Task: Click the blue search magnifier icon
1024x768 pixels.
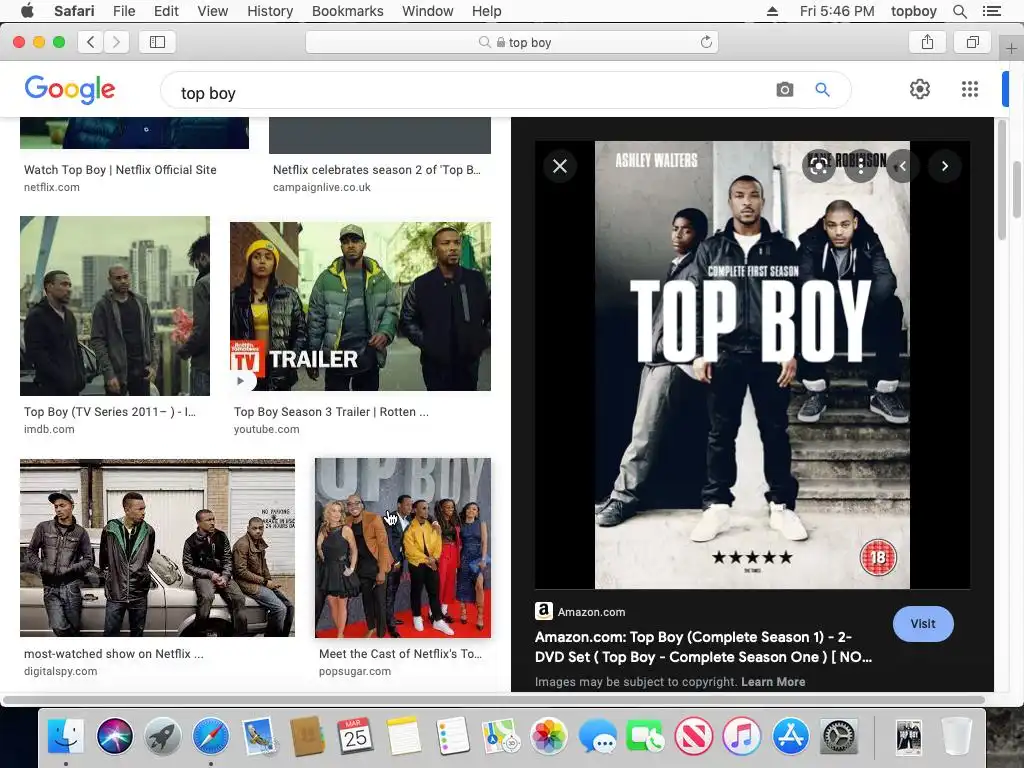Action: pyautogui.click(x=822, y=89)
